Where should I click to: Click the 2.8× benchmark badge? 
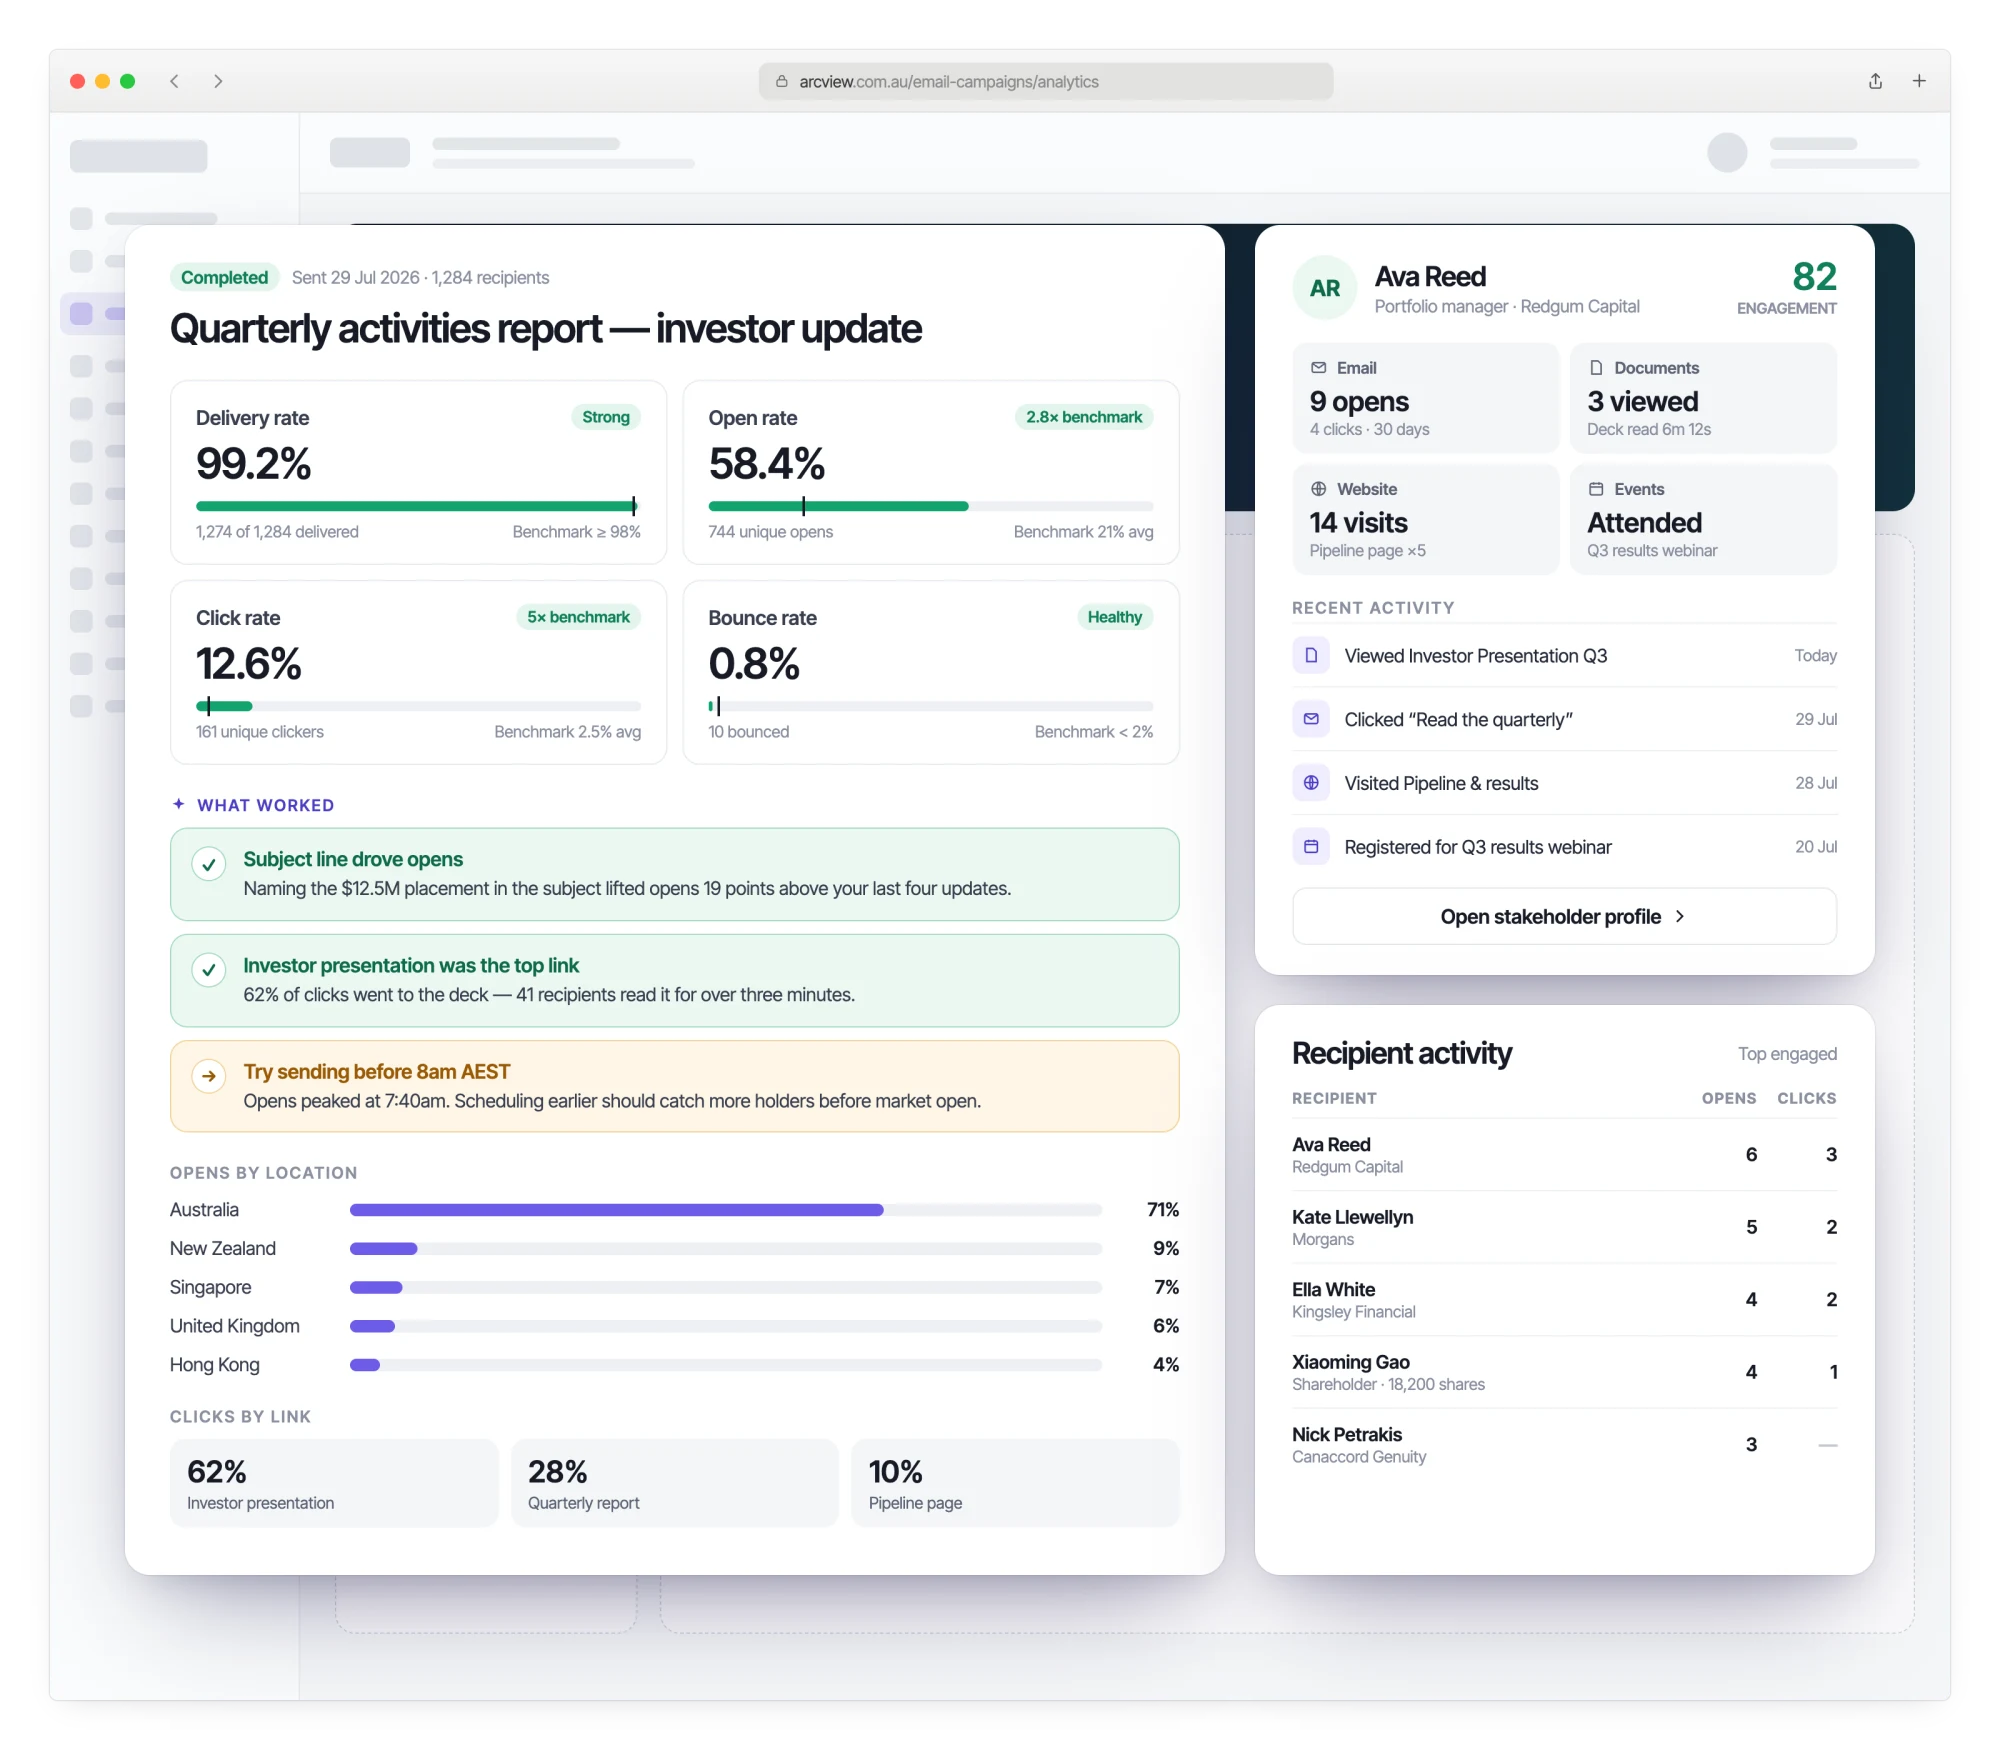[x=1084, y=417]
